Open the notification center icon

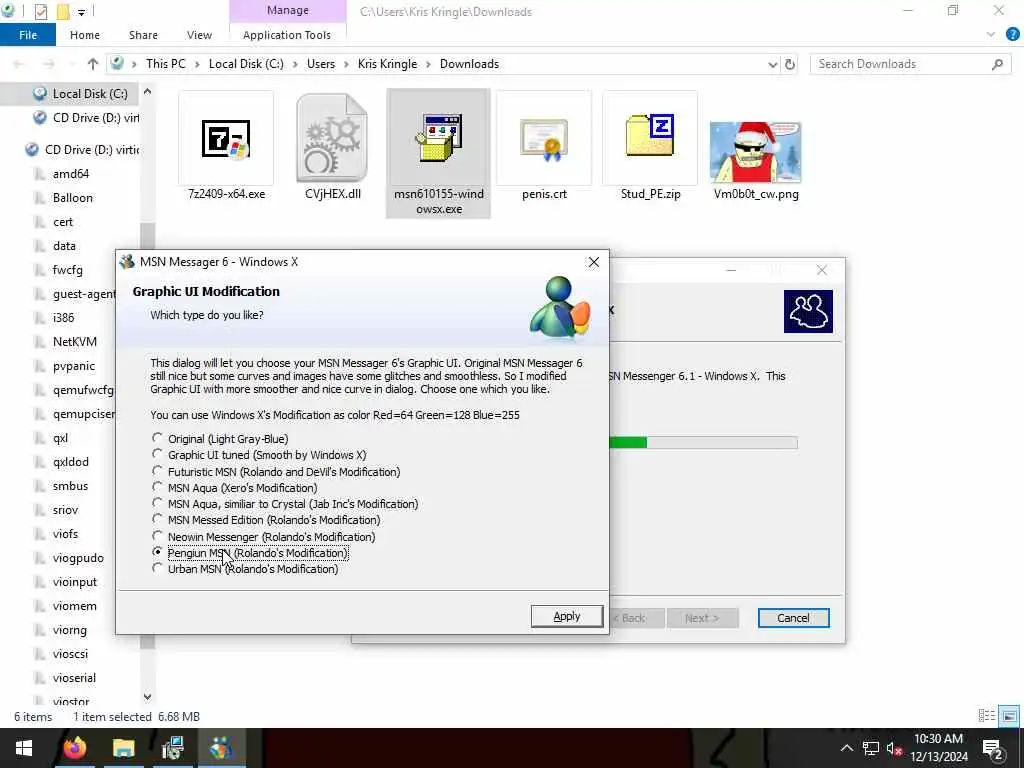click(993, 749)
